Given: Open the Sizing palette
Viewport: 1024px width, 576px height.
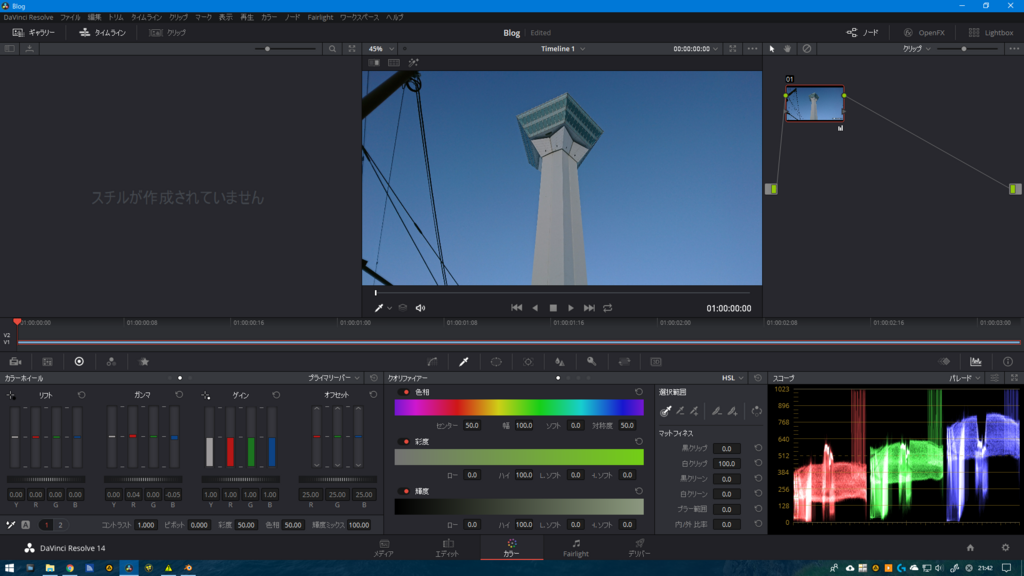Looking at the screenshot, I should click(624, 362).
